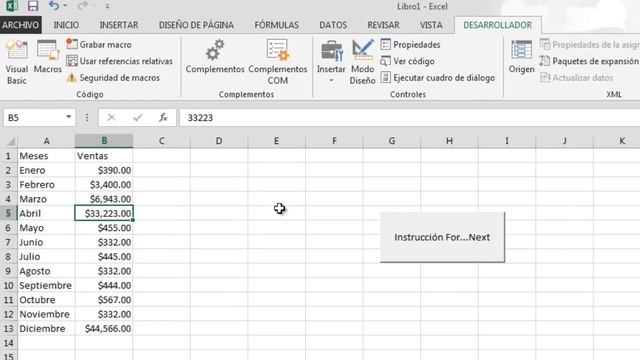
Task: Switch to the DATOS tab
Action: [333, 25]
